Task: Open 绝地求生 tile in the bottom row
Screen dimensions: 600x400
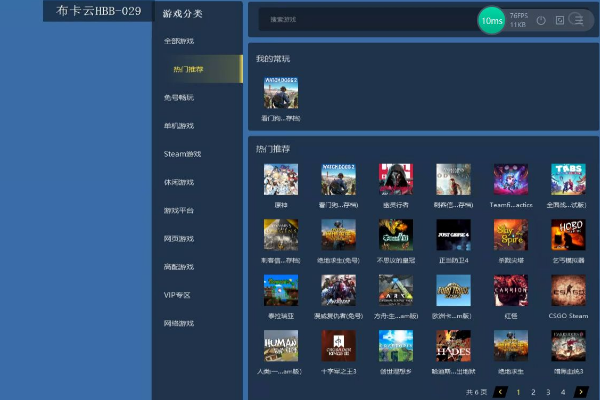Action: click(511, 346)
